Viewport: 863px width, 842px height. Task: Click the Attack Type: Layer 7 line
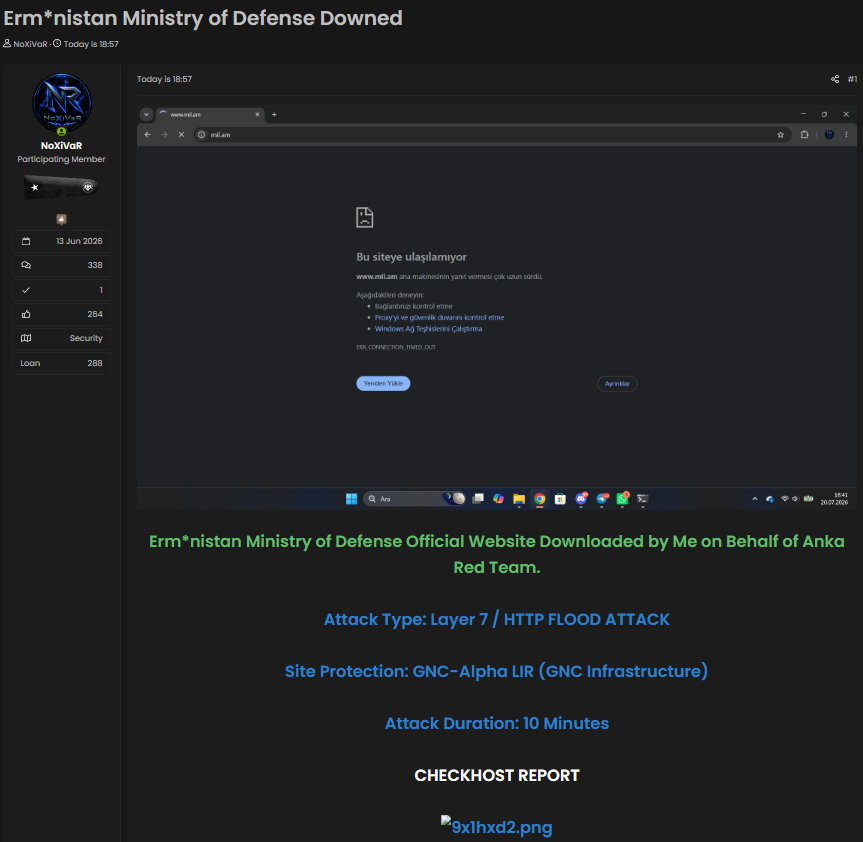pos(496,619)
